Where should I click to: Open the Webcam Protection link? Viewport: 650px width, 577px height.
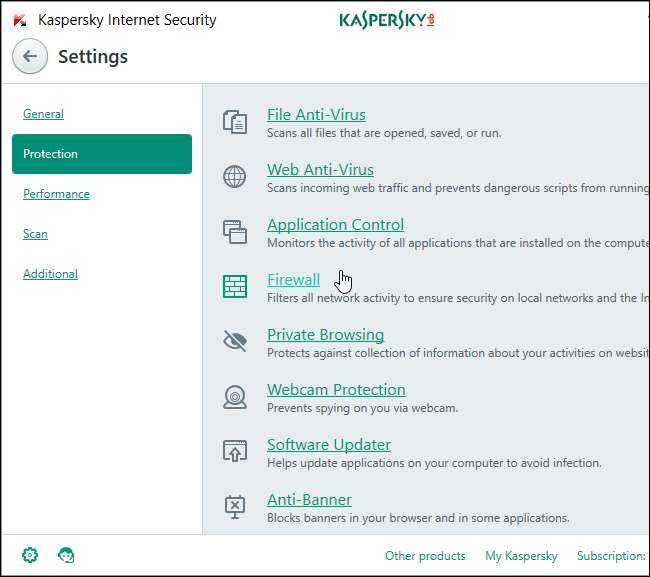point(336,390)
